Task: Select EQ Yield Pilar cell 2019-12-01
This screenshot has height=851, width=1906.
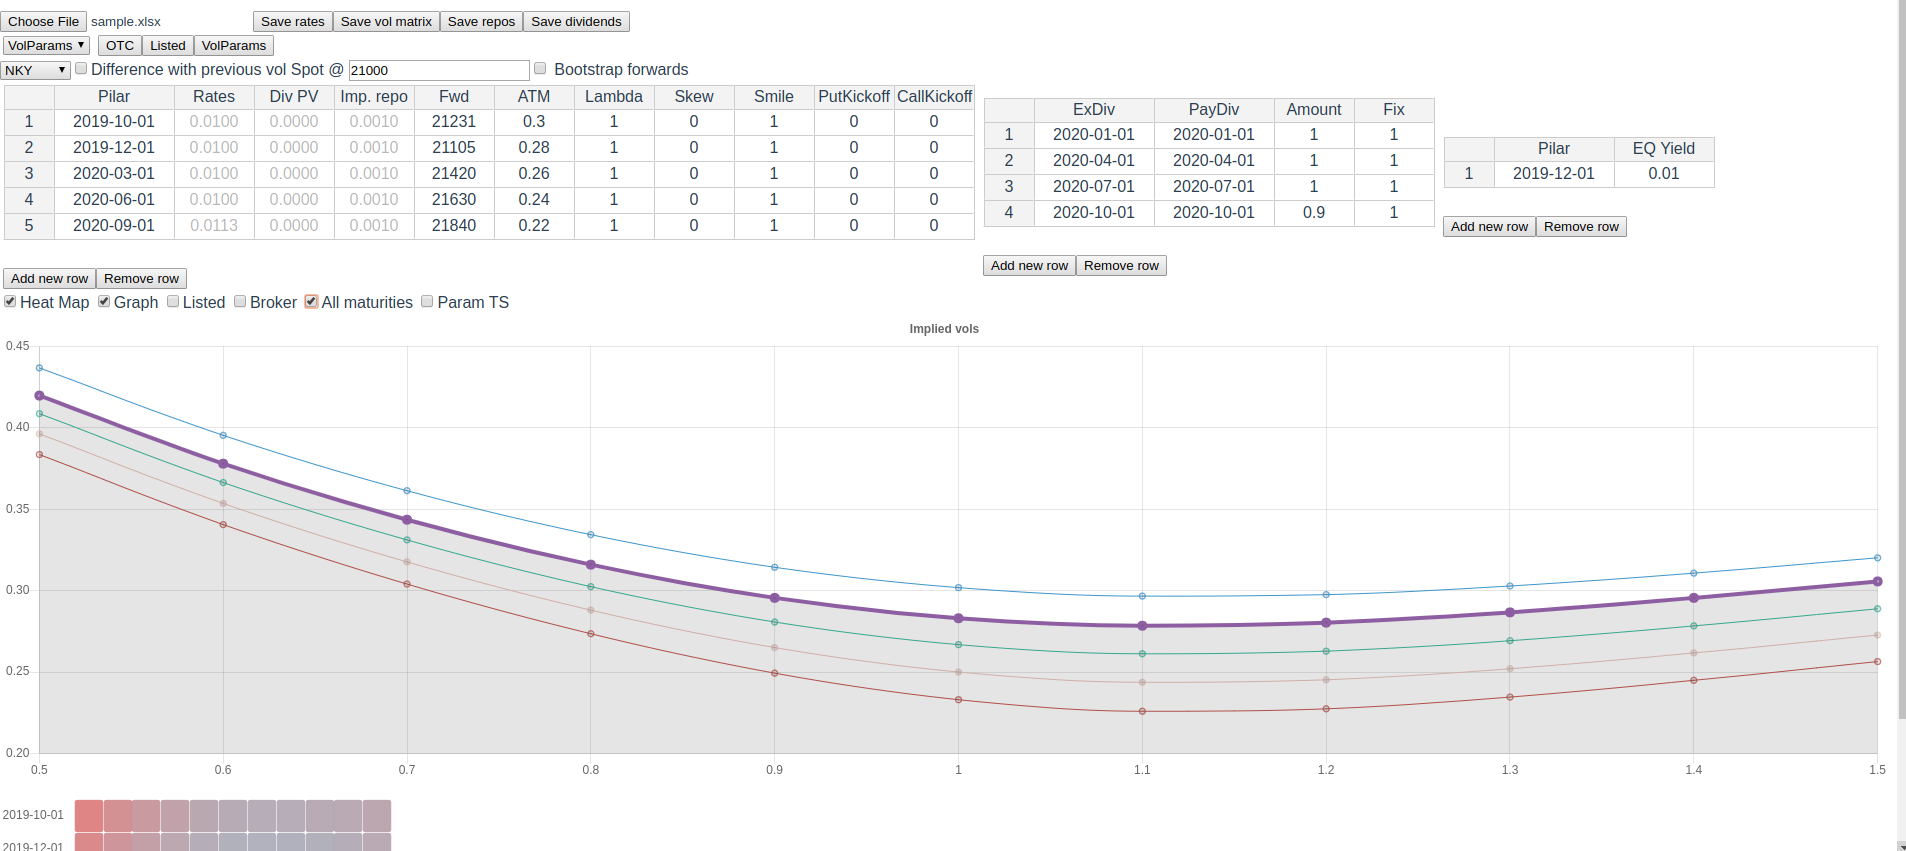Action: pyautogui.click(x=1554, y=174)
